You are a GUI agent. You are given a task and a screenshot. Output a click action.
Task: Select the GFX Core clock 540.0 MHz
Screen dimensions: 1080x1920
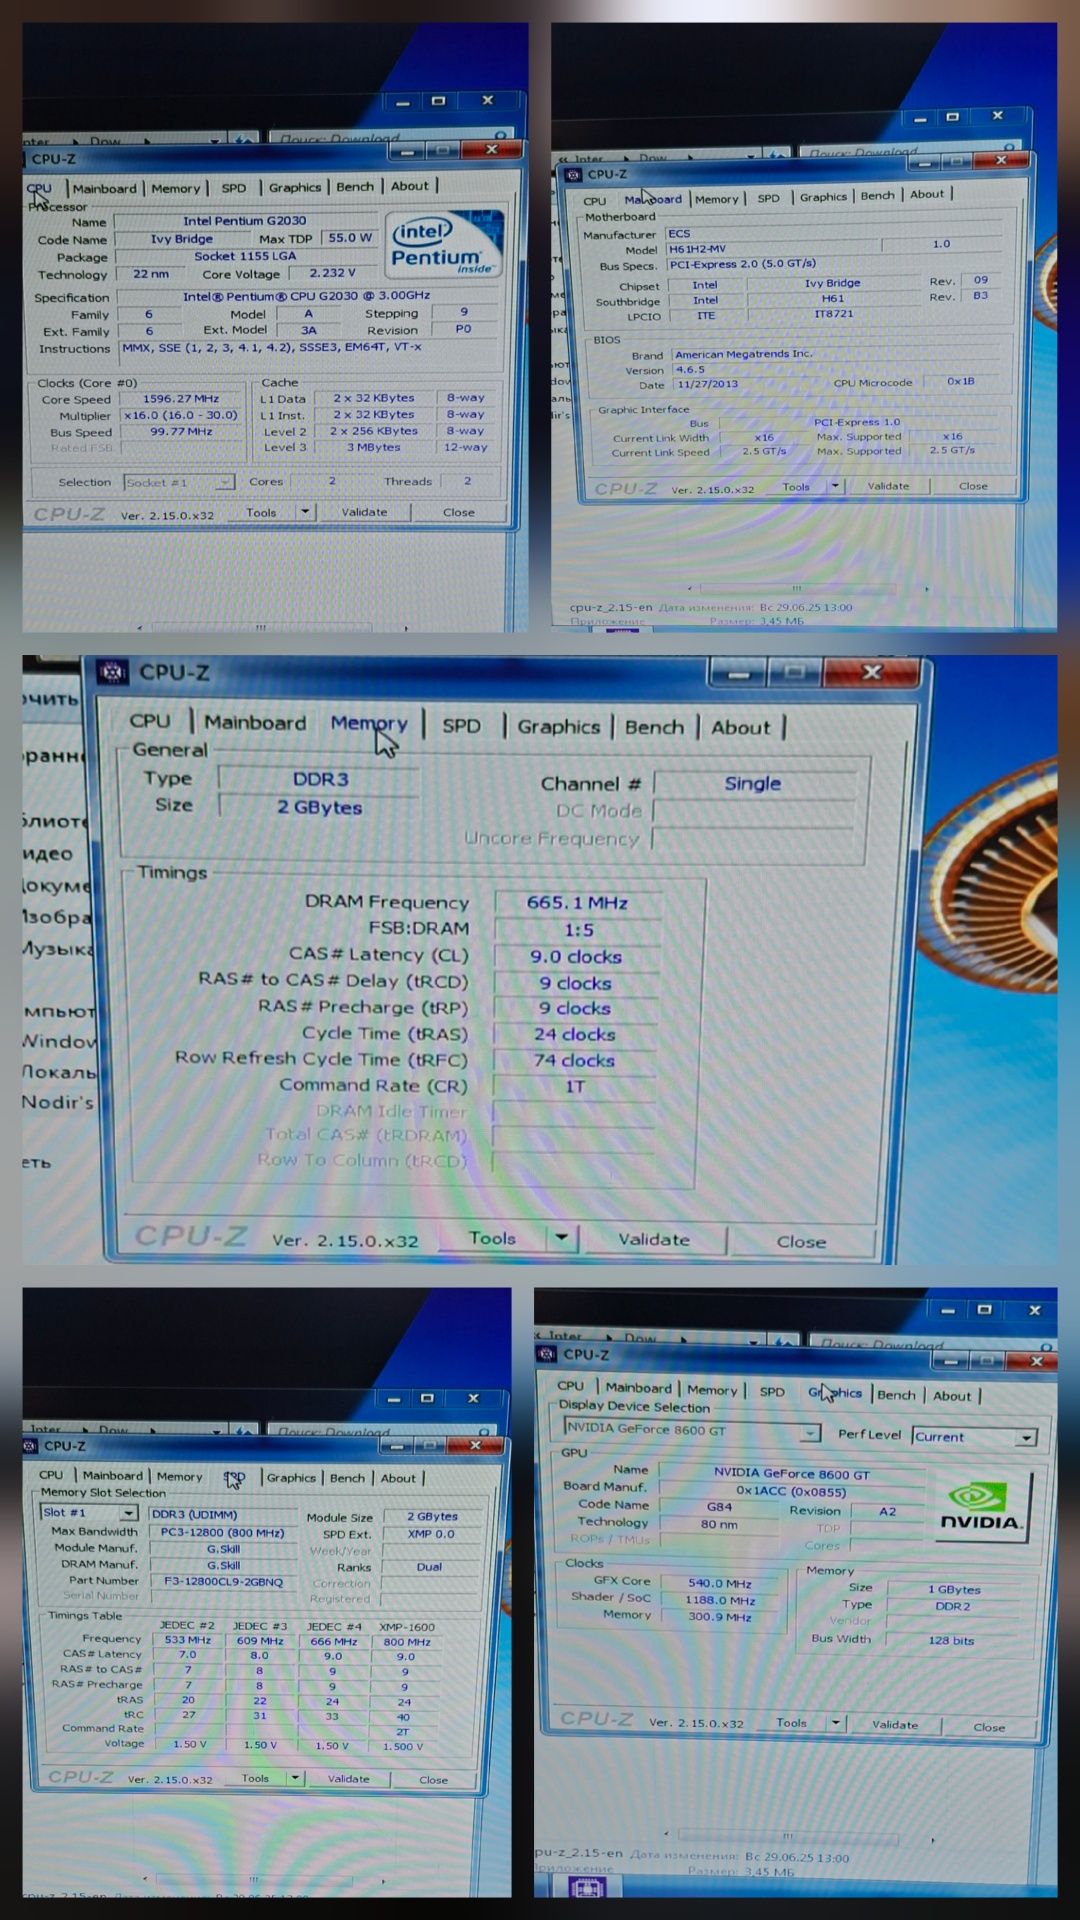719,1583
